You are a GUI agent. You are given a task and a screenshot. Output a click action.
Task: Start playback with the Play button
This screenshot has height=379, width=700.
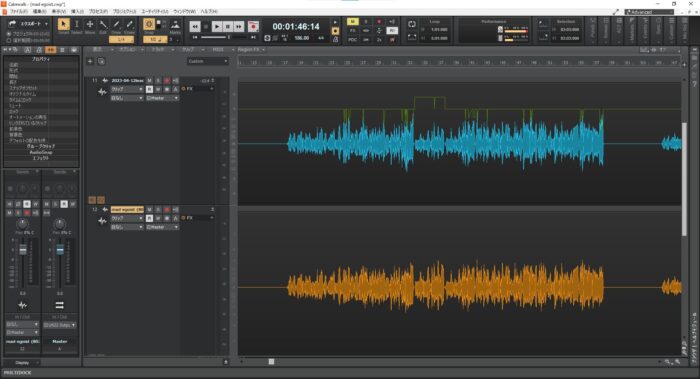pyautogui.click(x=217, y=27)
